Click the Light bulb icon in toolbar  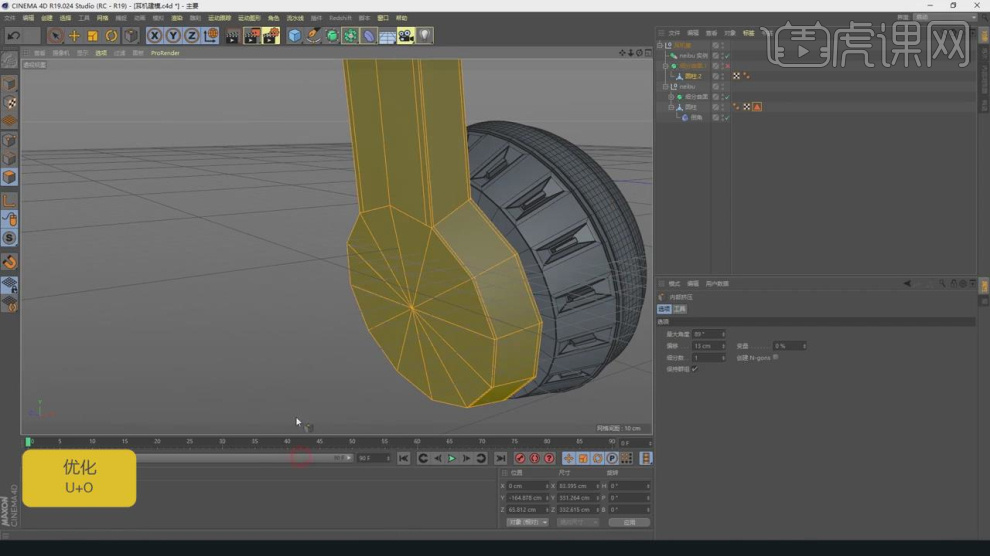pos(425,36)
